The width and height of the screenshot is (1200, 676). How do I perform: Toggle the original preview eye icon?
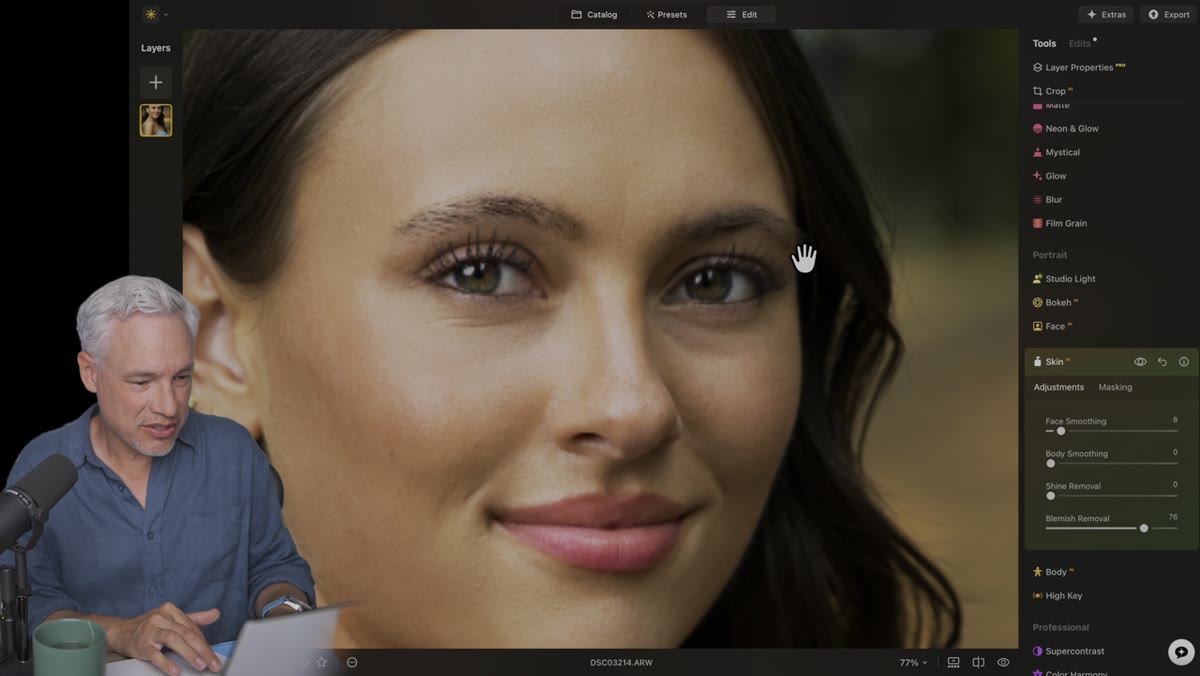(x=1003, y=662)
